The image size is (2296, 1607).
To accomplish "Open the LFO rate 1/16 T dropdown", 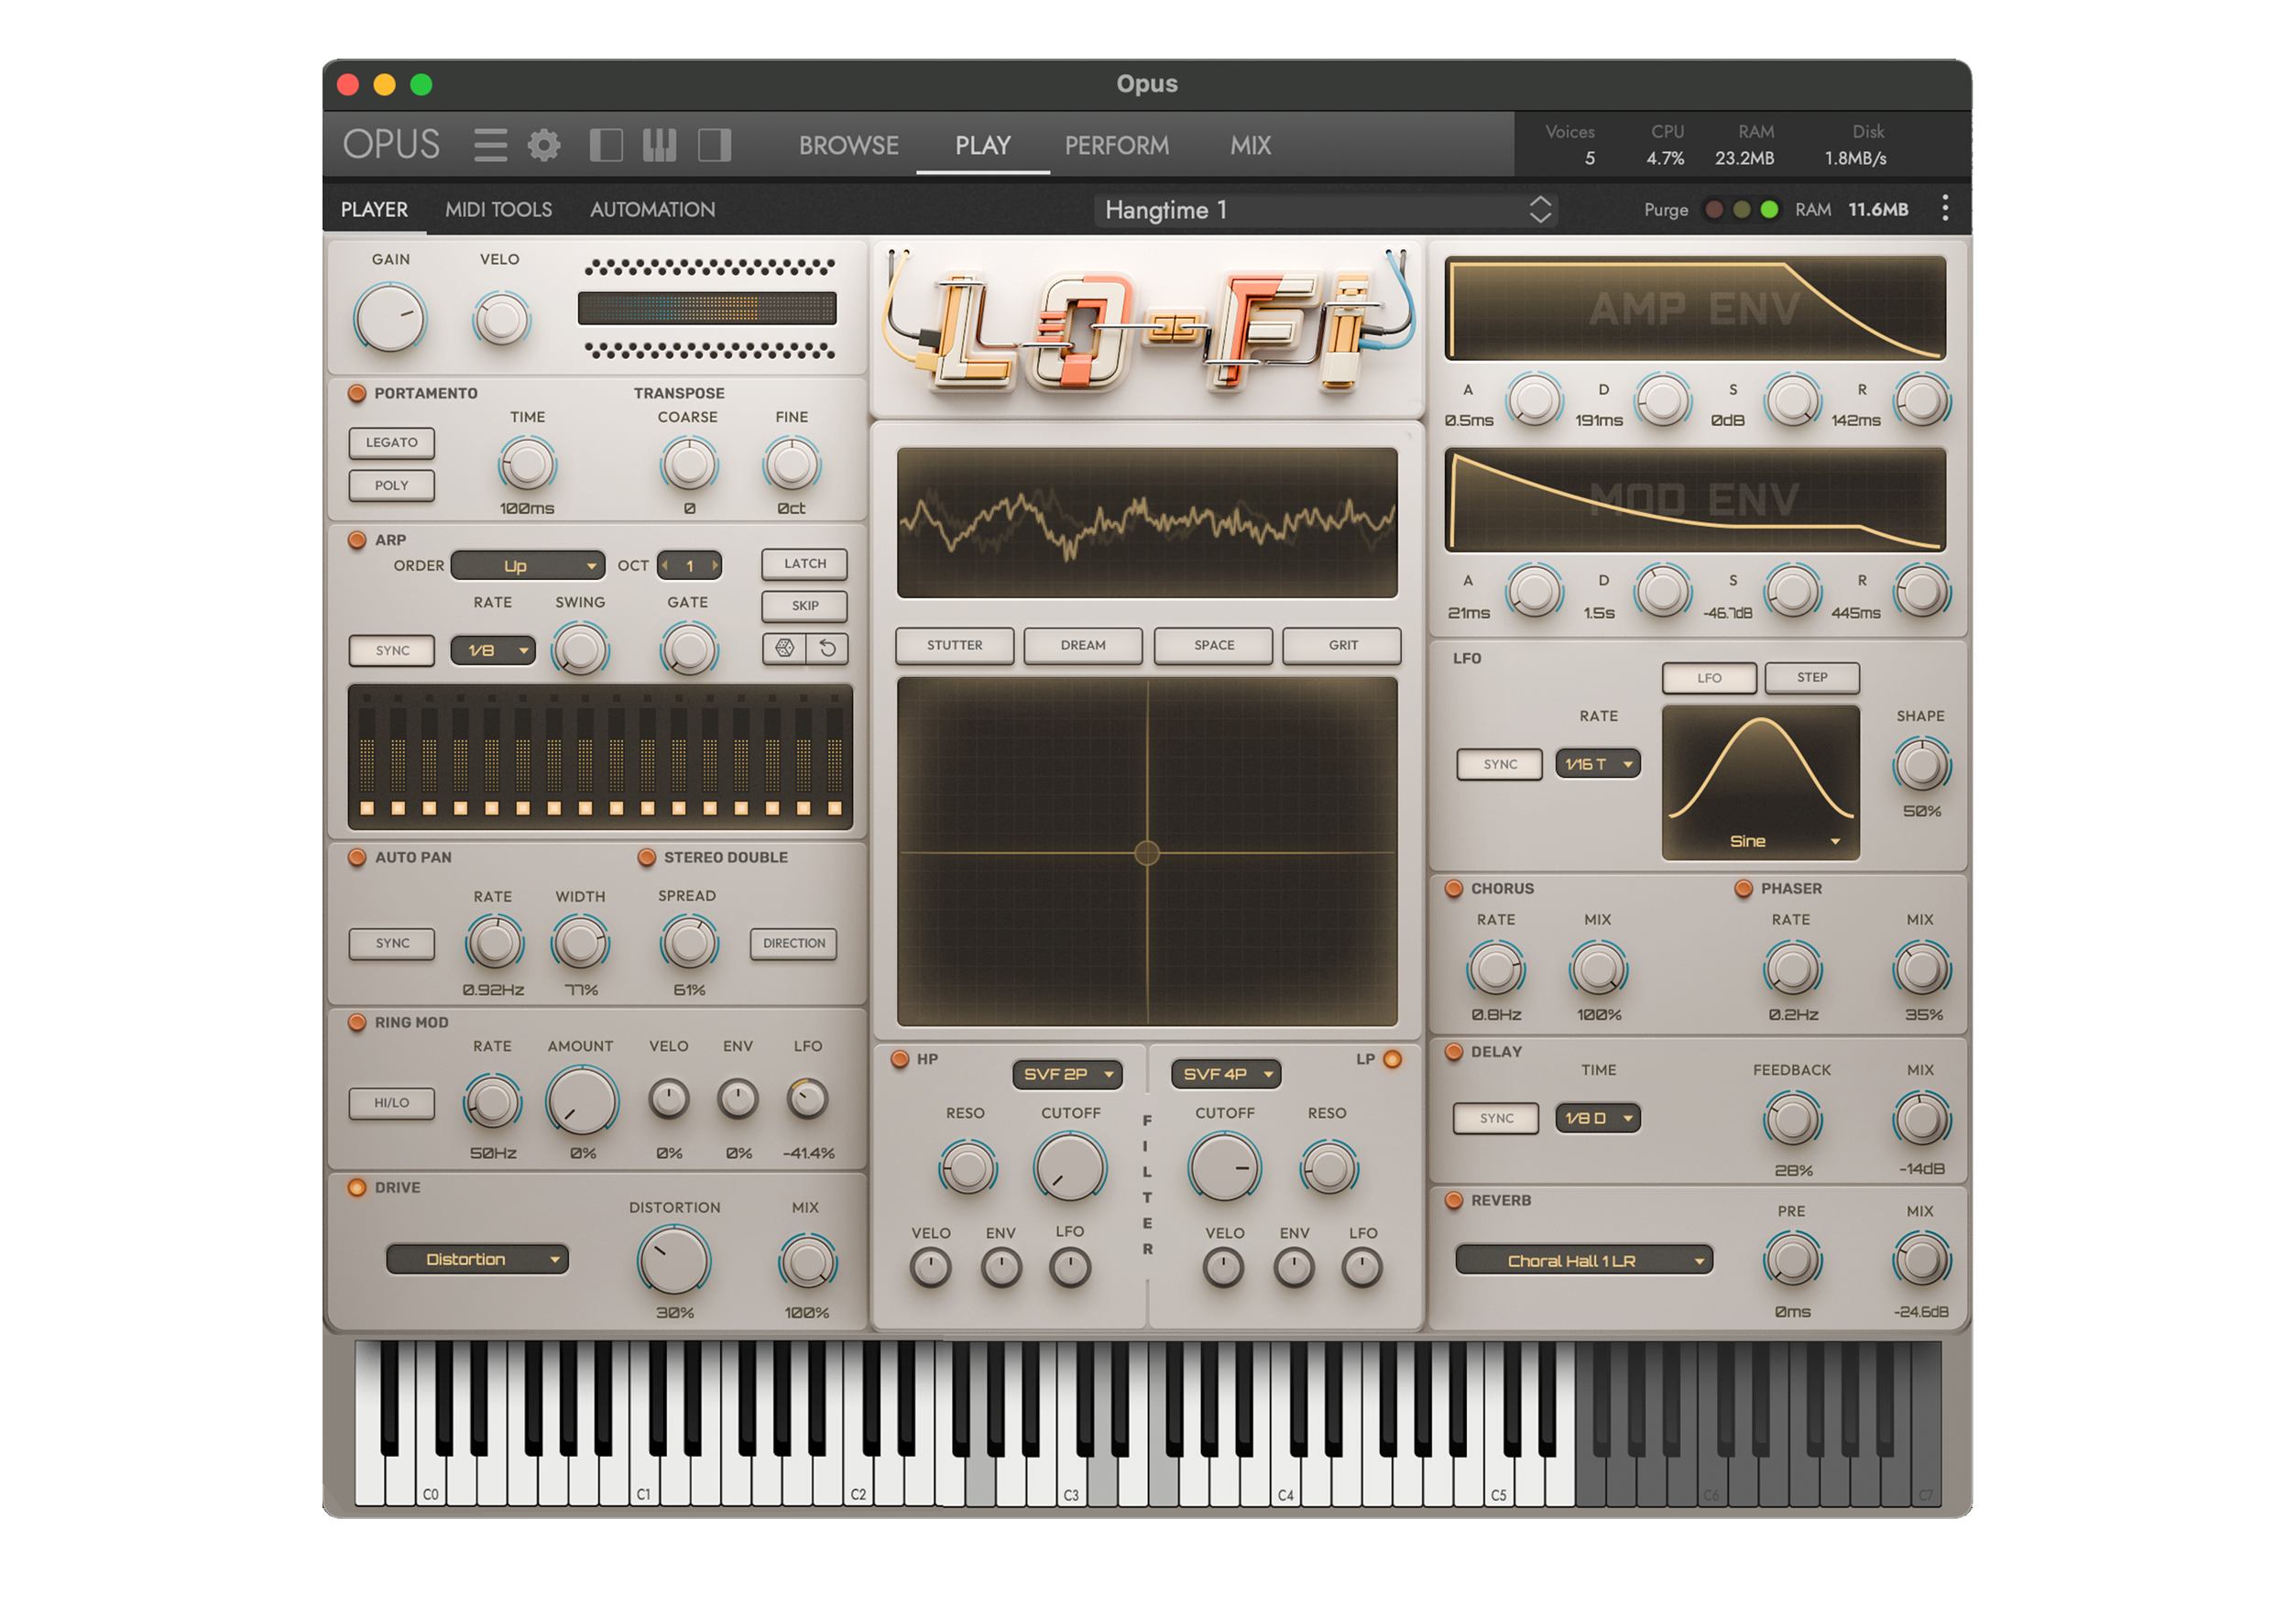I will pos(1597,764).
